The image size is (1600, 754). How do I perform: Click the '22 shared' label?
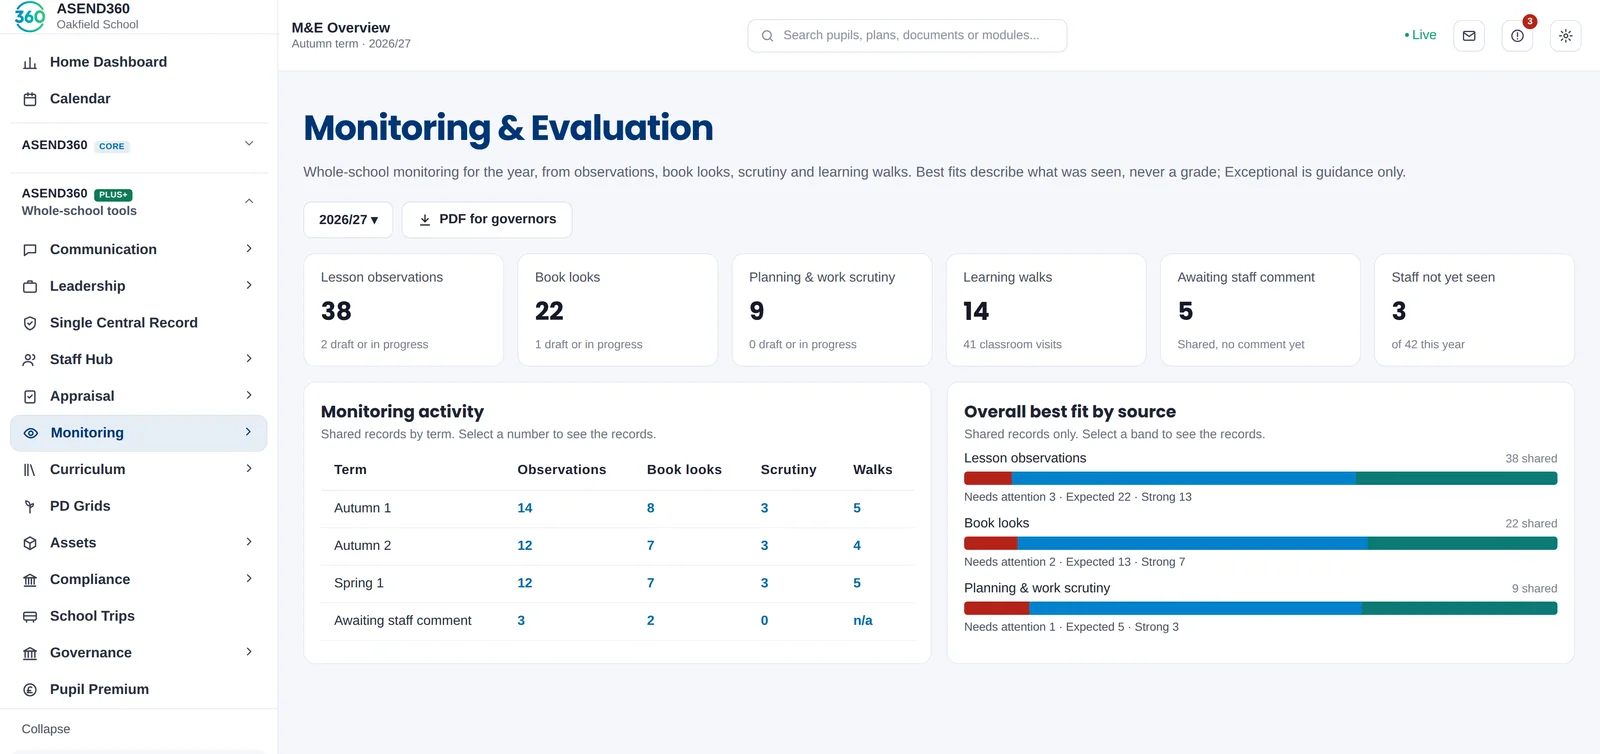point(1531,524)
